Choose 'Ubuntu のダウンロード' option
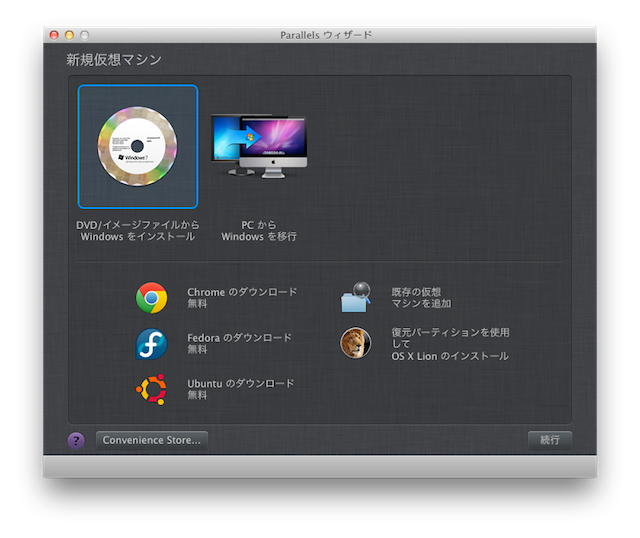Image resolution: width=640 pixels, height=538 pixels. coord(240,384)
